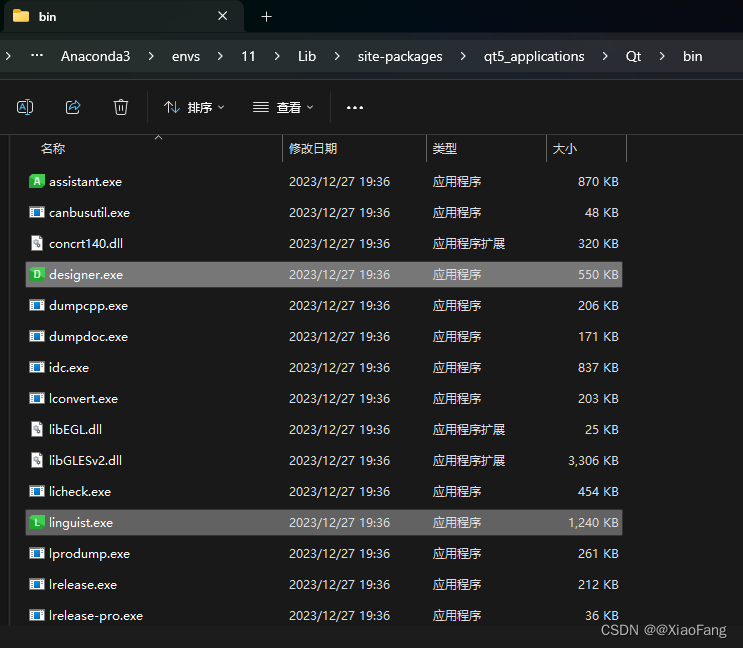The width and height of the screenshot is (743, 648).
Task: Open the 查看 view dropdown
Action: (283, 108)
